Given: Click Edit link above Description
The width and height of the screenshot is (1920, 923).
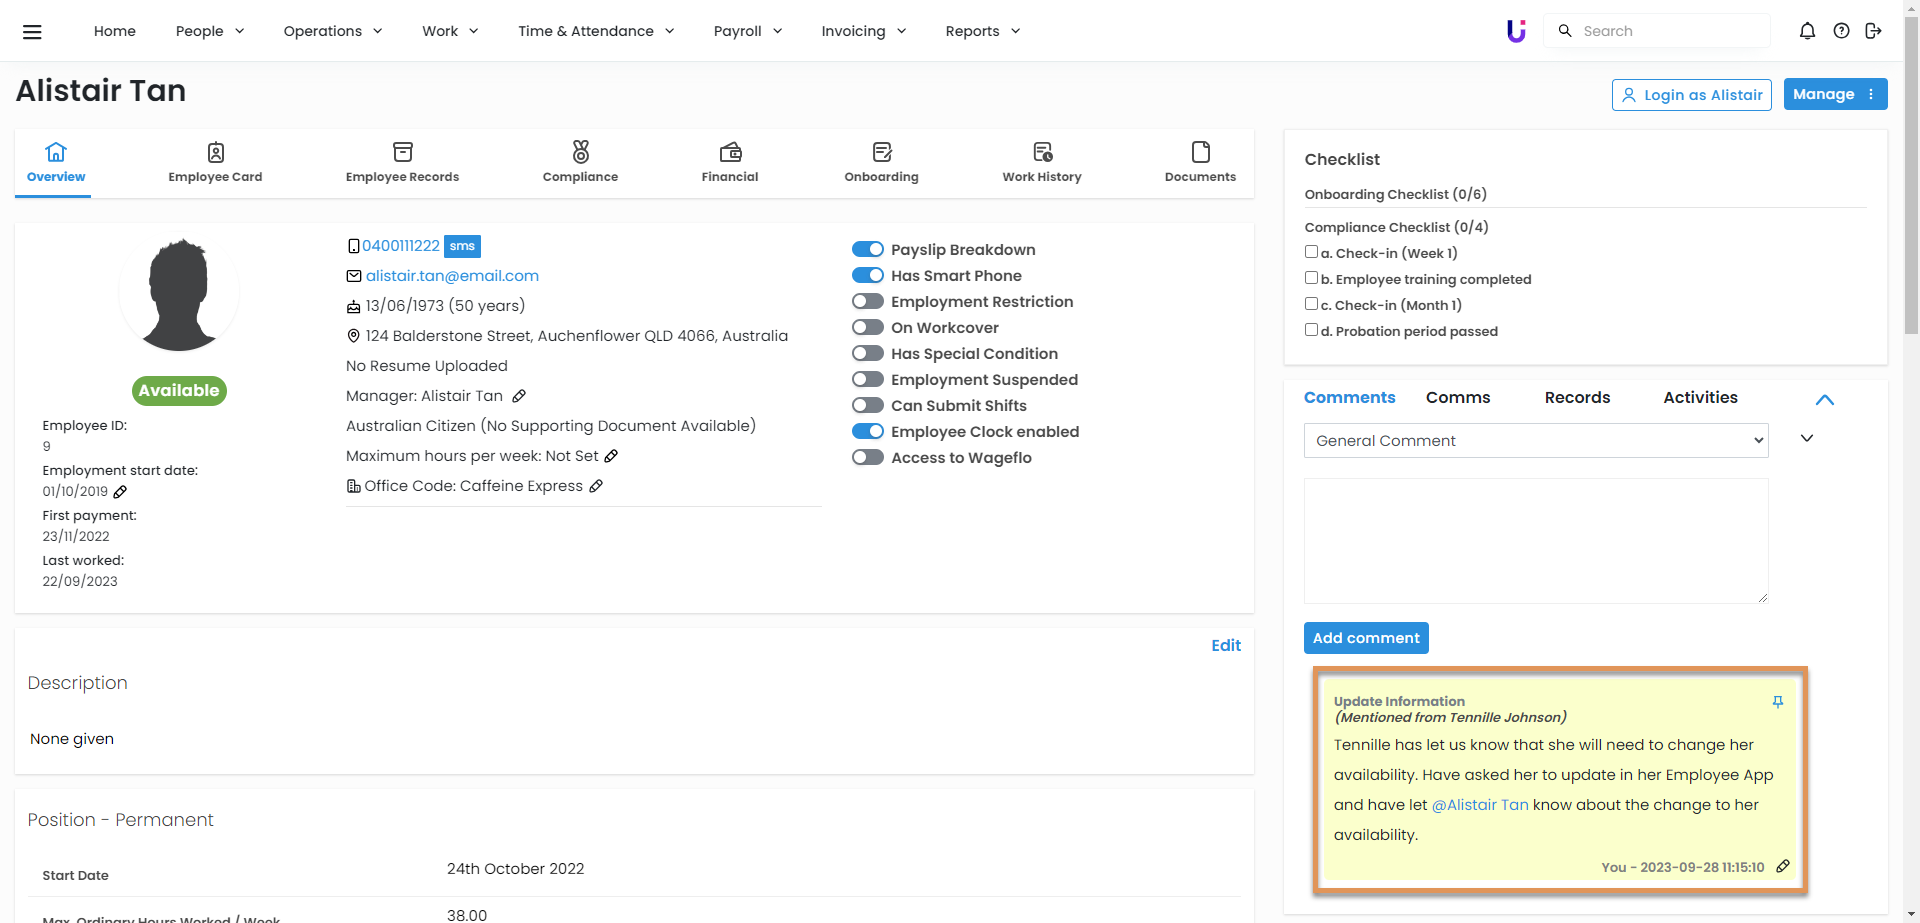Looking at the screenshot, I should pos(1226,646).
